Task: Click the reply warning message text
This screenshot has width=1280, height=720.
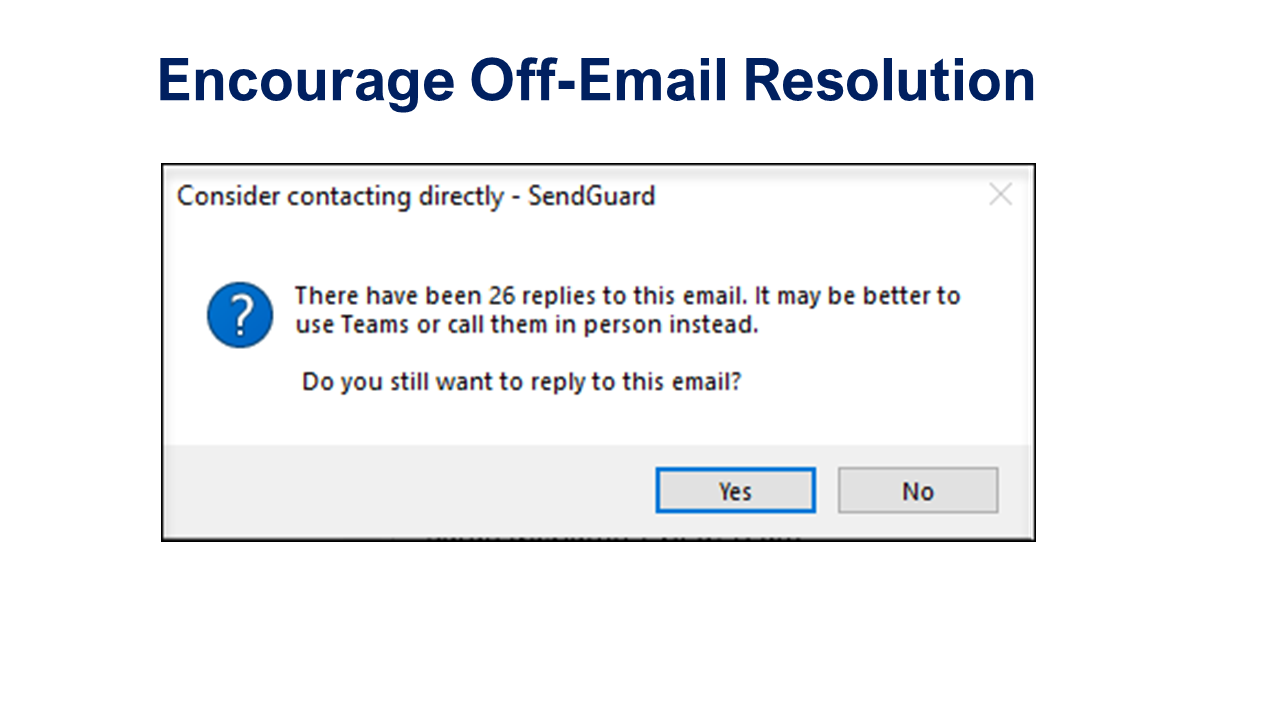Action: 627,310
